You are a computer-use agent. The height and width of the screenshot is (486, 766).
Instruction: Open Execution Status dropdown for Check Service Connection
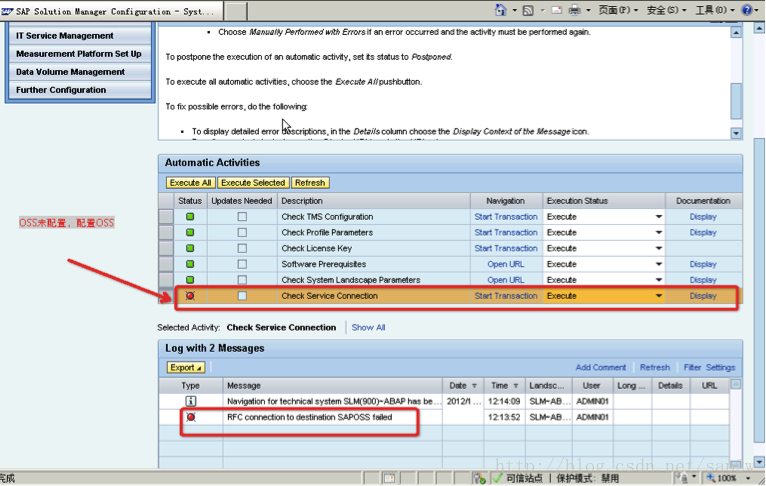[659, 296]
